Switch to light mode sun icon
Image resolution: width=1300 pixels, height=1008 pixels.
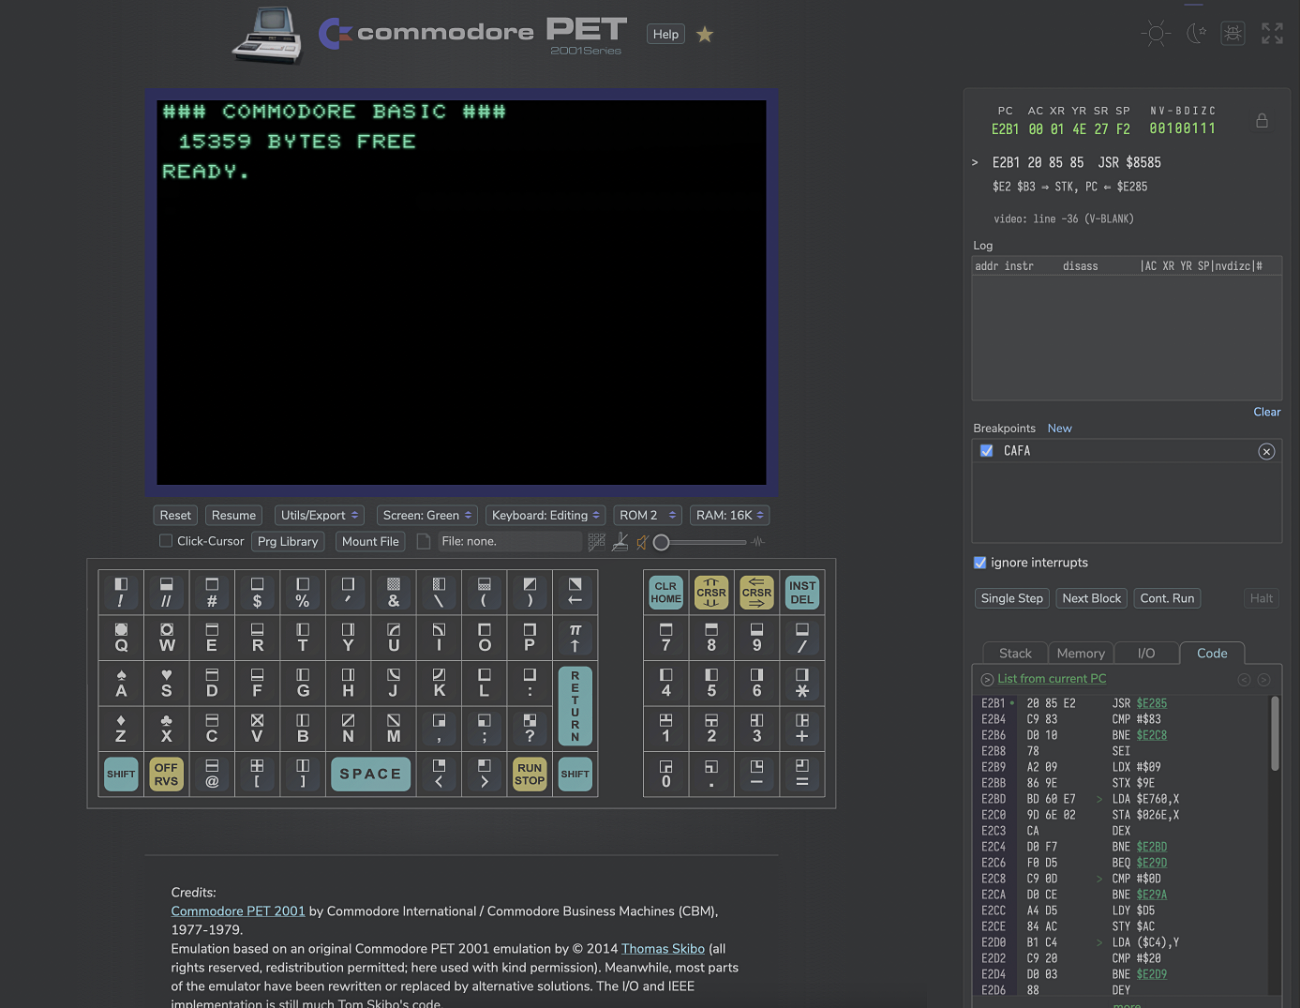tap(1156, 33)
